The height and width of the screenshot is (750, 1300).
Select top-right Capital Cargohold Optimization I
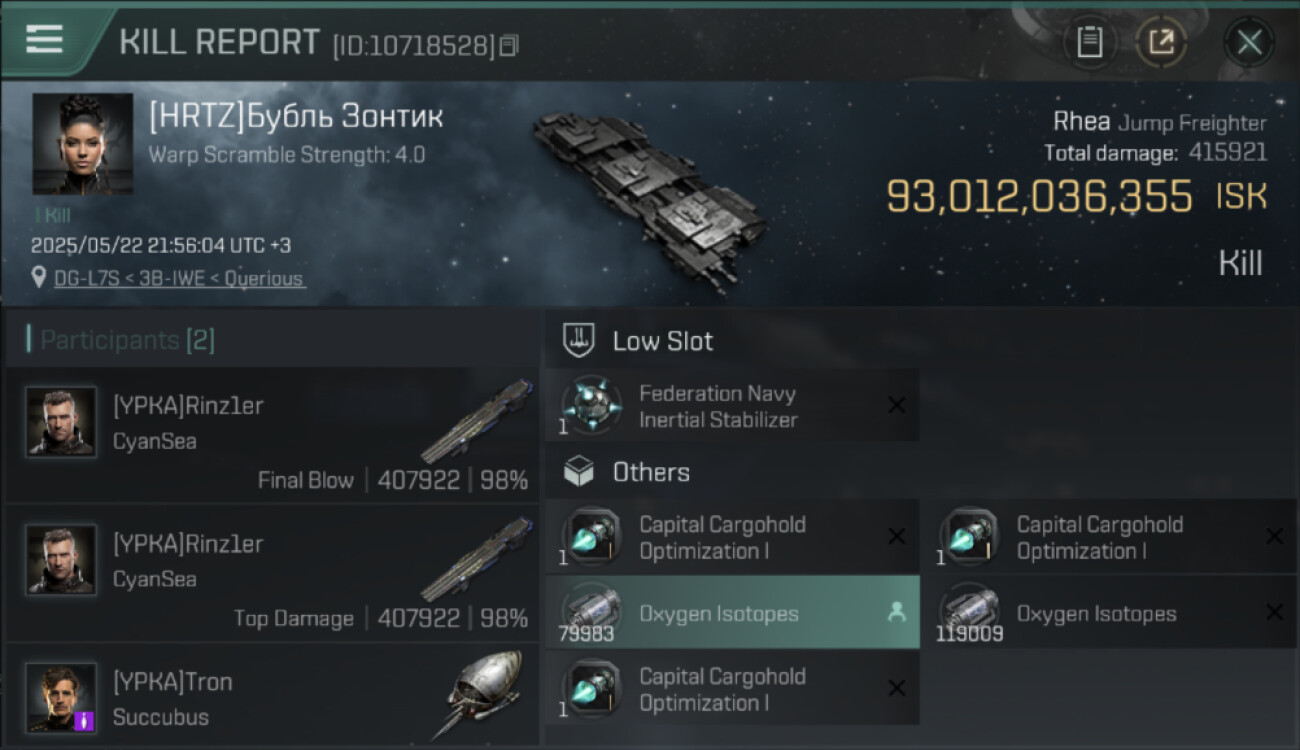point(1100,537)
